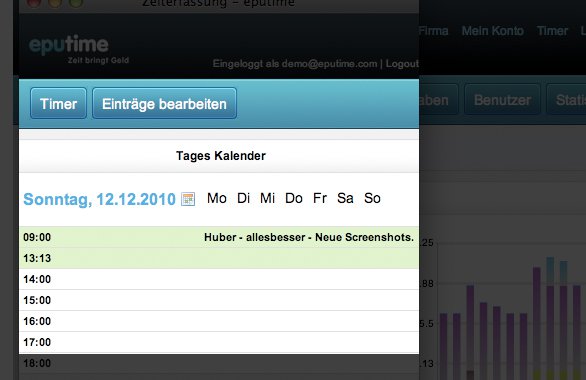Viewport: 586px width, 380px height.
Task: Go to So weekday
Action: tap(372, 198)
